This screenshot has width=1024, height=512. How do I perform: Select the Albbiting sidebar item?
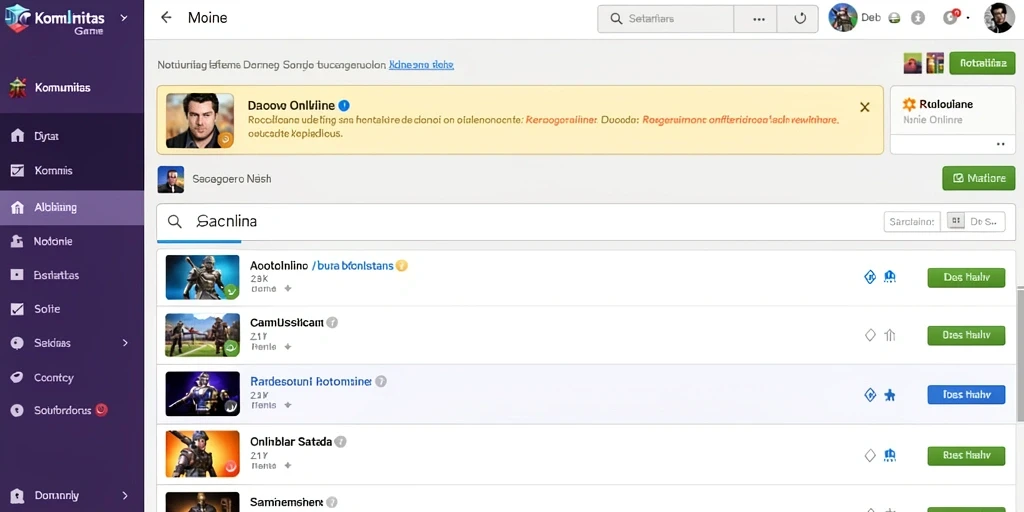point(72,208)
